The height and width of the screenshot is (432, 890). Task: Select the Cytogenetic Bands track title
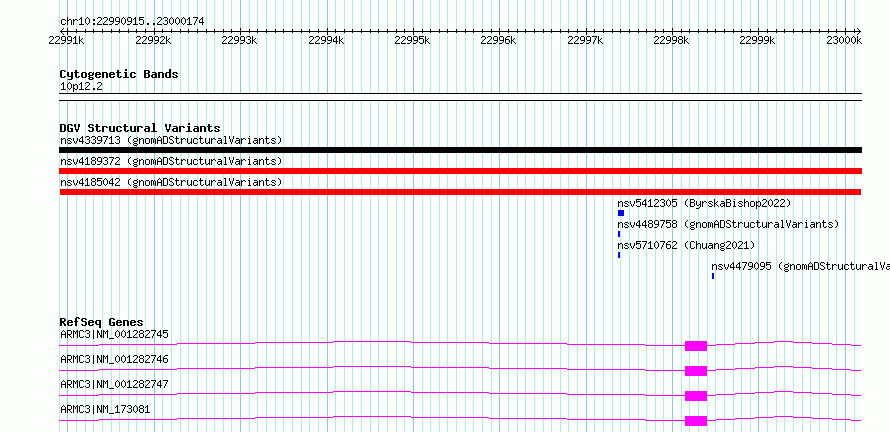(x=119, y=74)
